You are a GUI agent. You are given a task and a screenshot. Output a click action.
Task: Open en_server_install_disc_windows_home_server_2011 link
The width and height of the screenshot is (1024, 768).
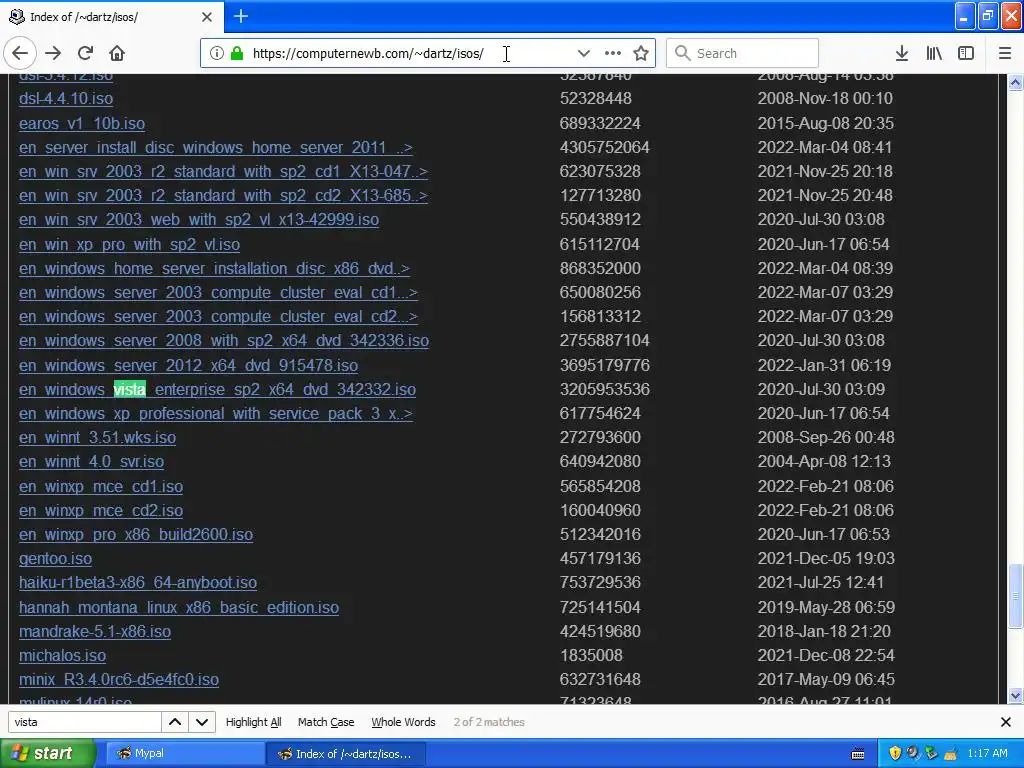pyautogui.click(x=216, y=148)
